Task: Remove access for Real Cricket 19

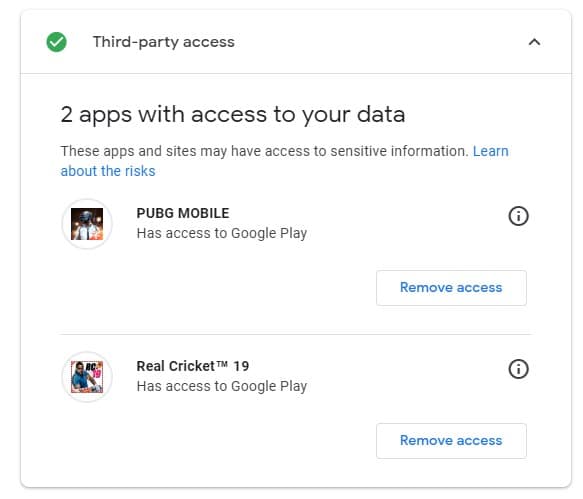Action: pos(451,441)
